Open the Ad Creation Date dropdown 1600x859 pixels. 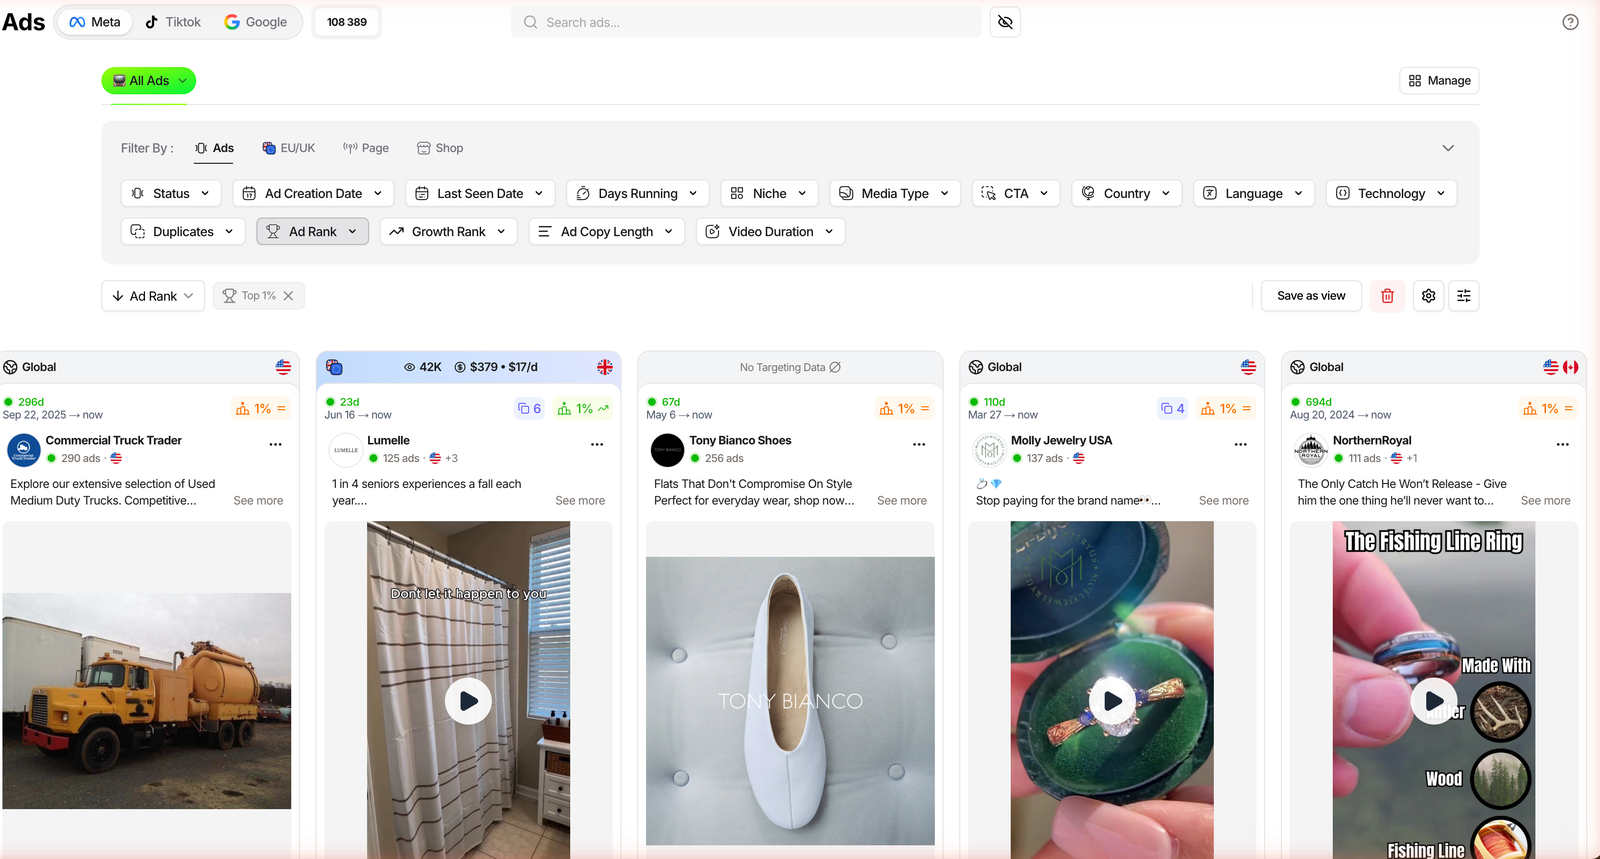pyautogui.click(x=313, y=193)
